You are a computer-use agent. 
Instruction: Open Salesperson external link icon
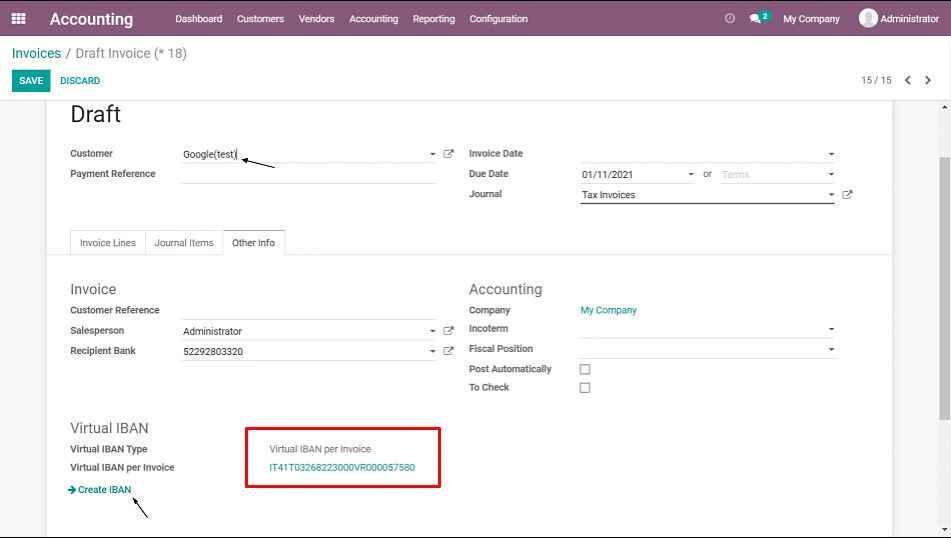[x=448, y=331]
